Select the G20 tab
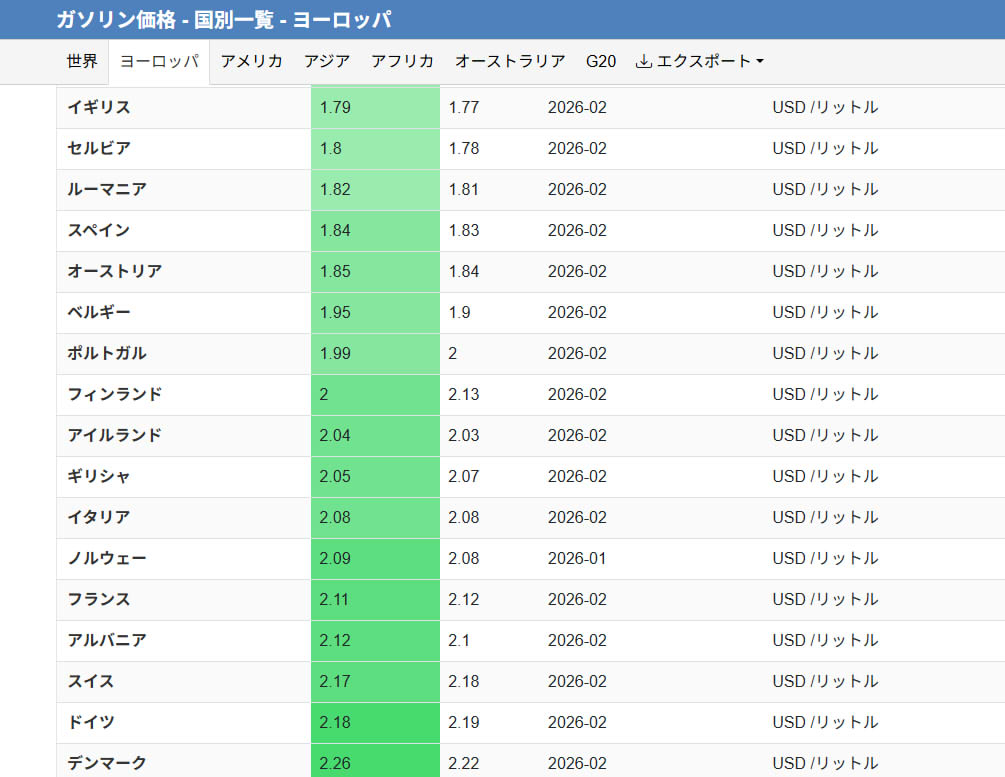1005x777 pixels. (601, 61)
